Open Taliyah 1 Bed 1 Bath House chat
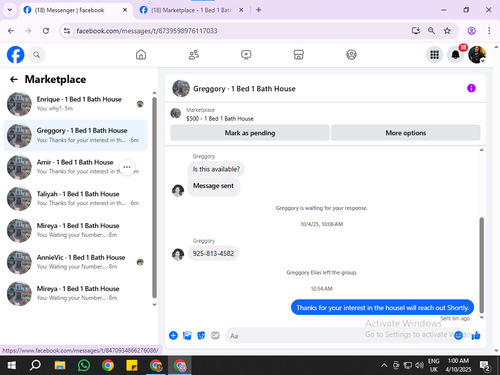 [x=75, y=199]
